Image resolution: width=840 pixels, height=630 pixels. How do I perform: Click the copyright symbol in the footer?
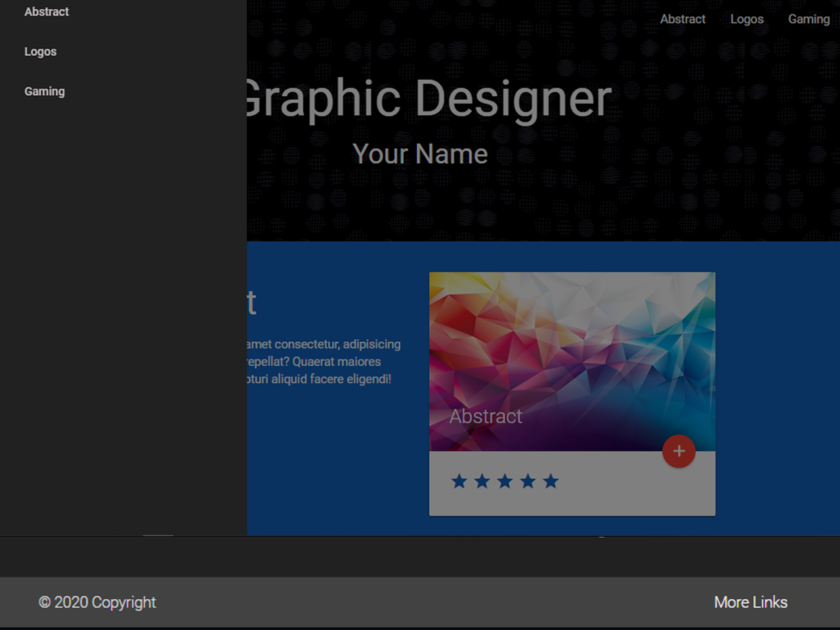click(43, 602)
